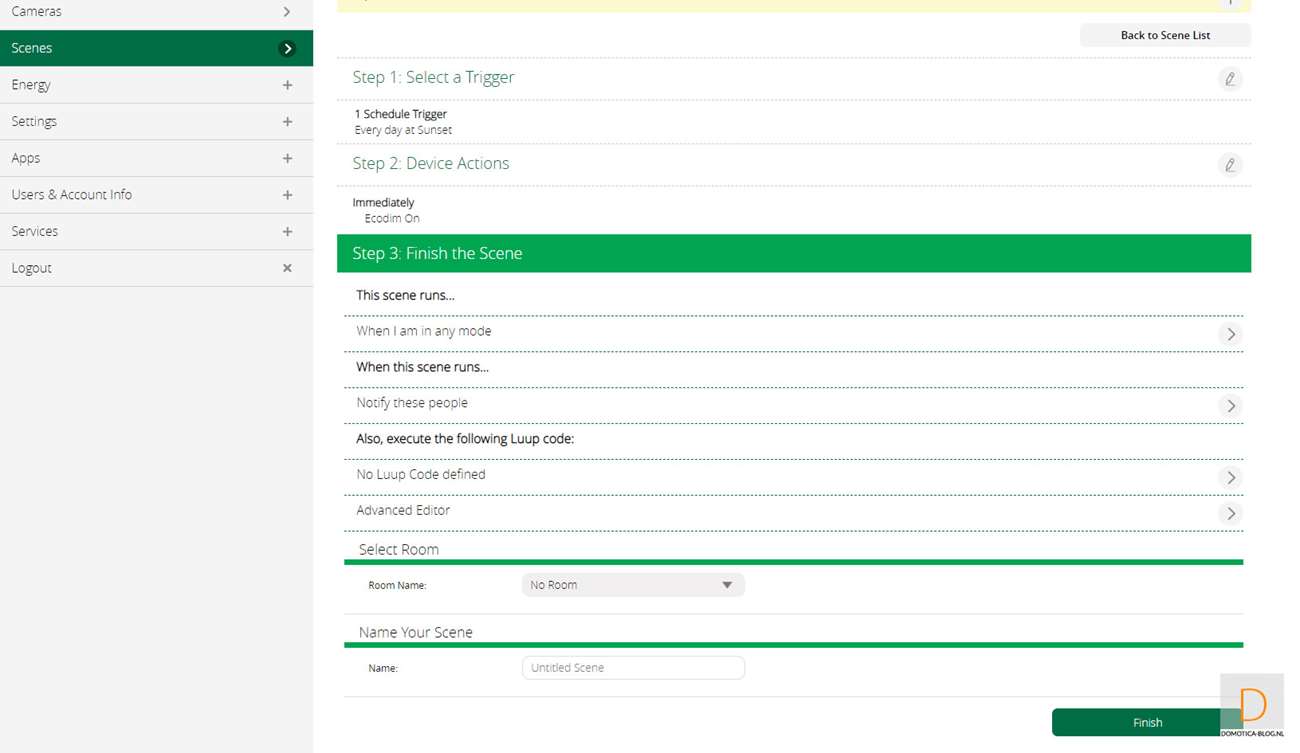Click the arrow icon beside Cameras
1300x753 pixels.
point(287,12)
